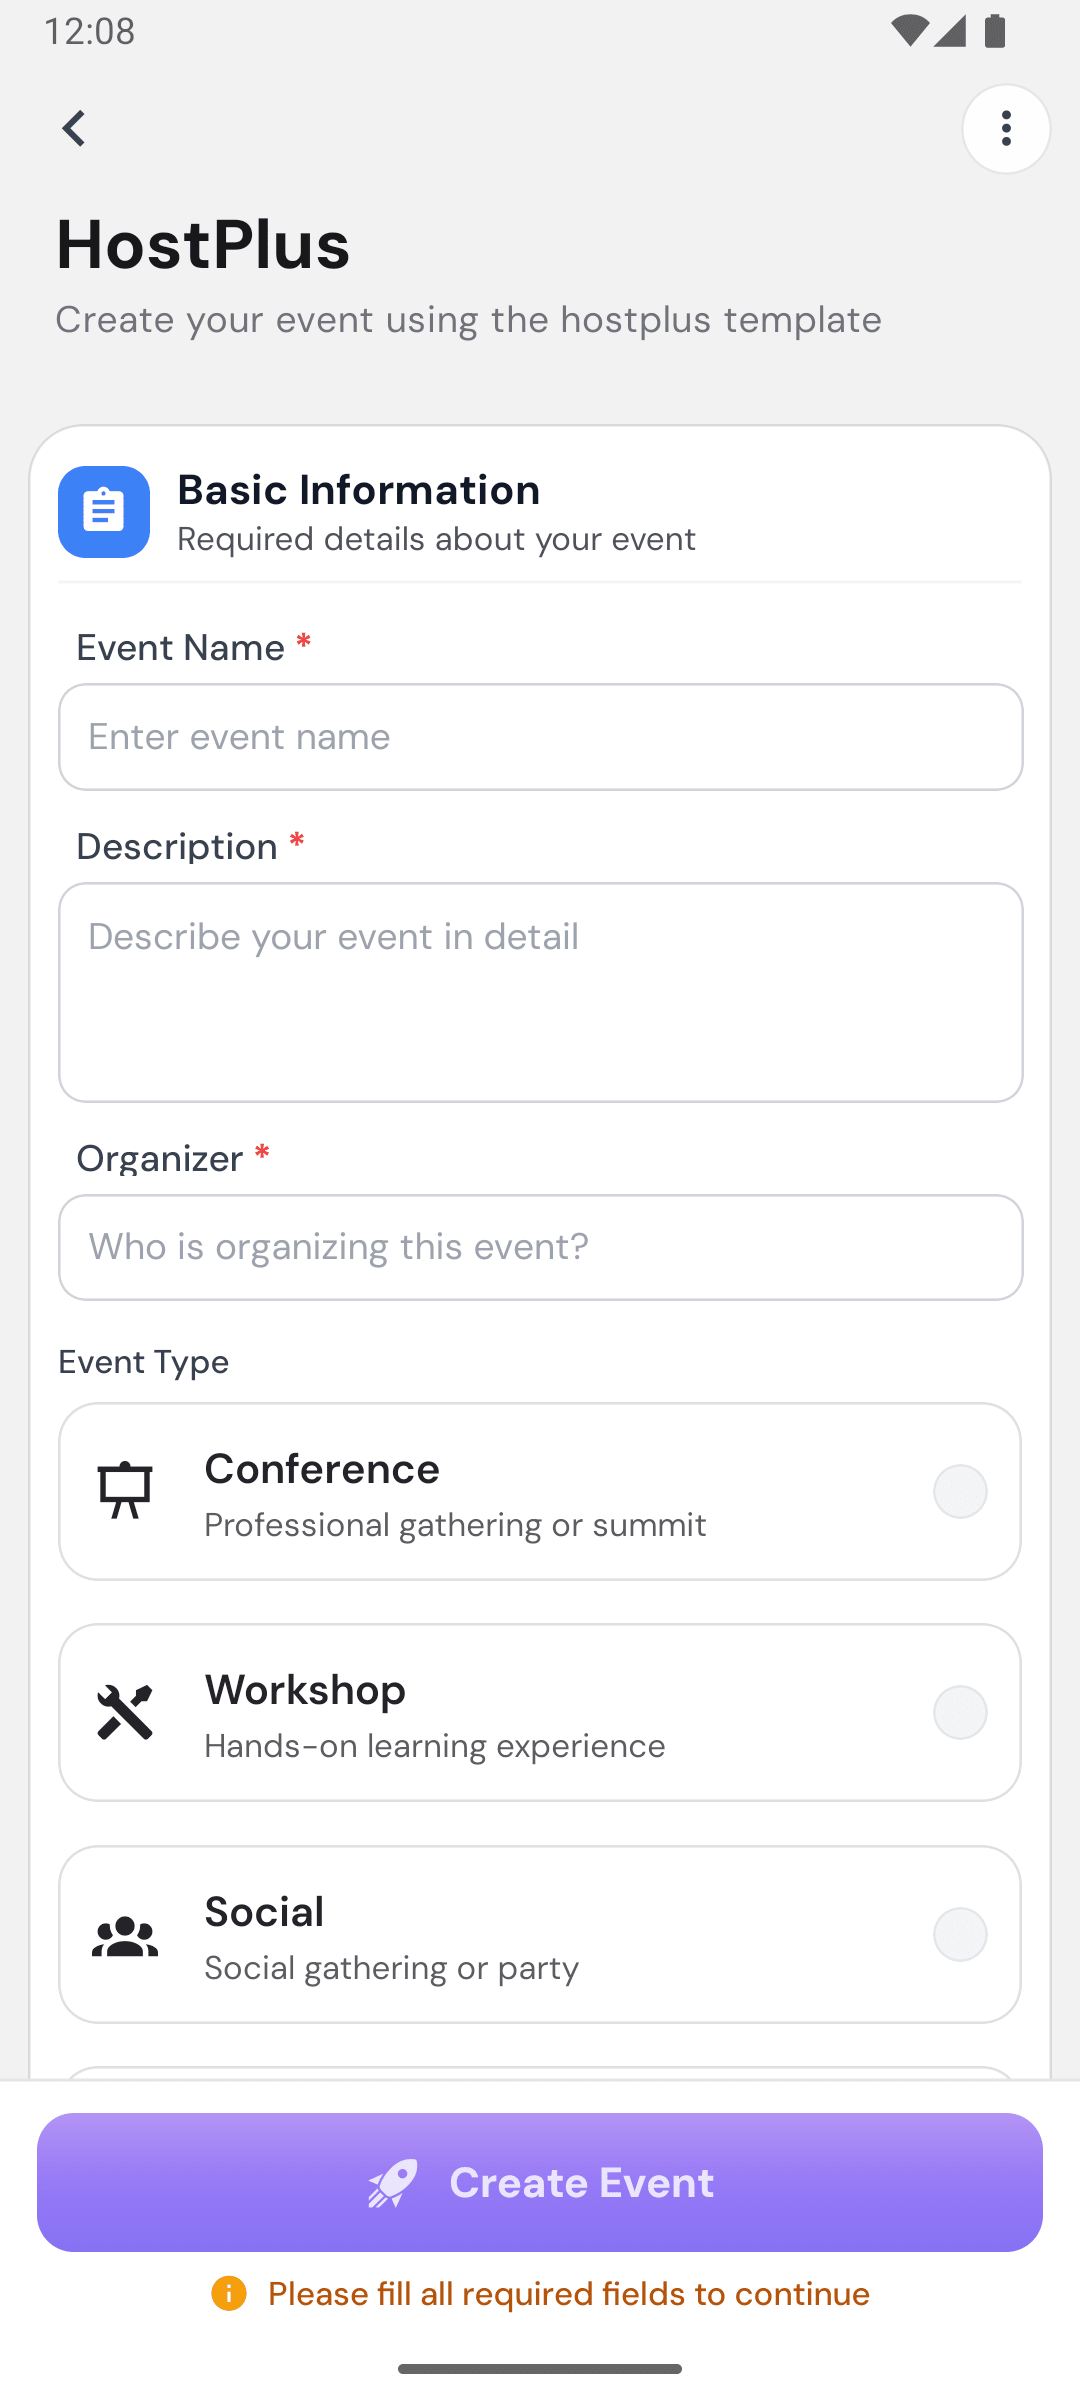Tap the orange info warning icon

coord(229,2293)
